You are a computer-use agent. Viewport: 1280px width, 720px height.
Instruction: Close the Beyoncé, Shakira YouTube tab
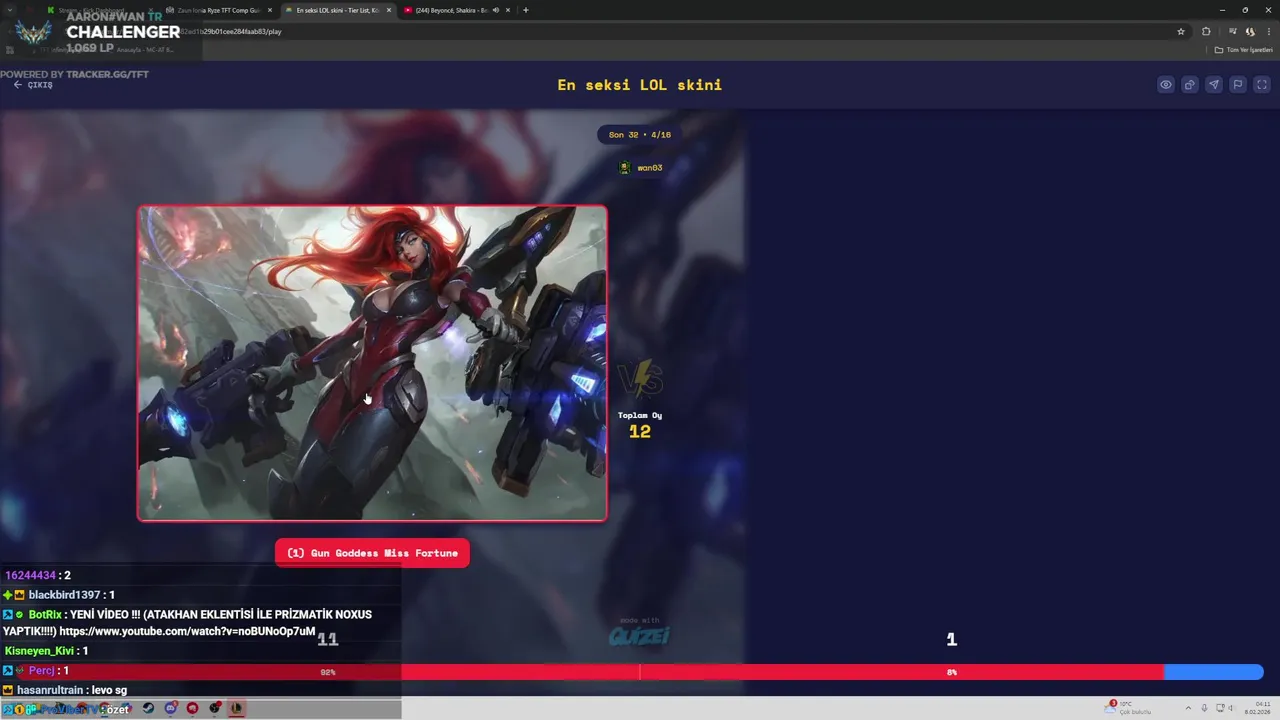[509, 10]
